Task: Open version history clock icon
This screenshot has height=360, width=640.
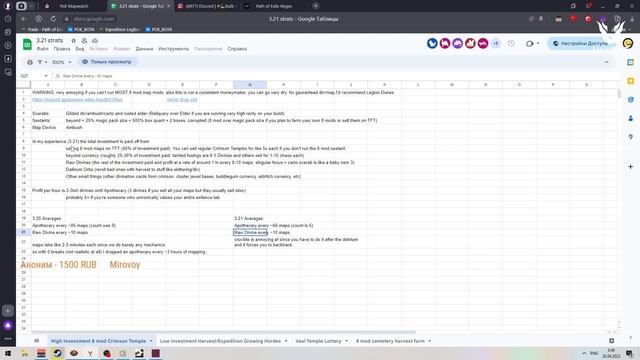Action: click(x=511, y=43)
